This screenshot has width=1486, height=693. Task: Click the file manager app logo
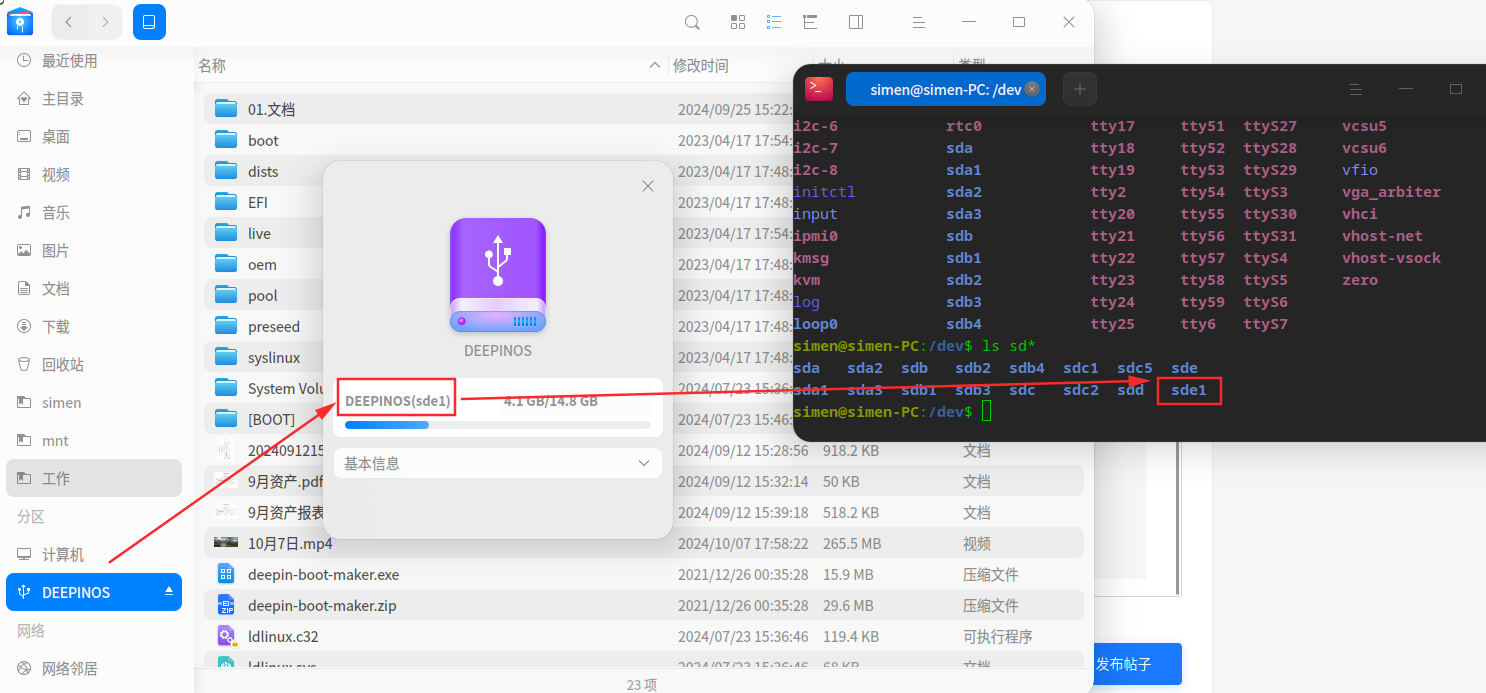pos(20,21)
